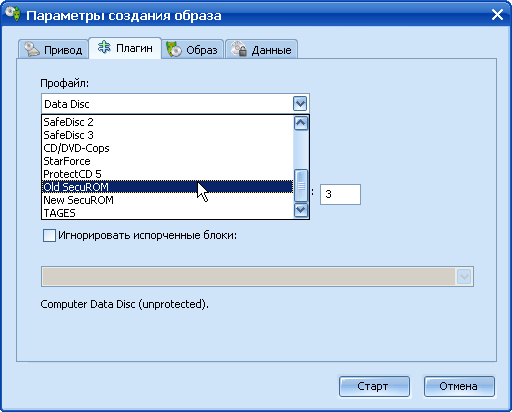Switch to the Данные tab

(x=261, y=49)
